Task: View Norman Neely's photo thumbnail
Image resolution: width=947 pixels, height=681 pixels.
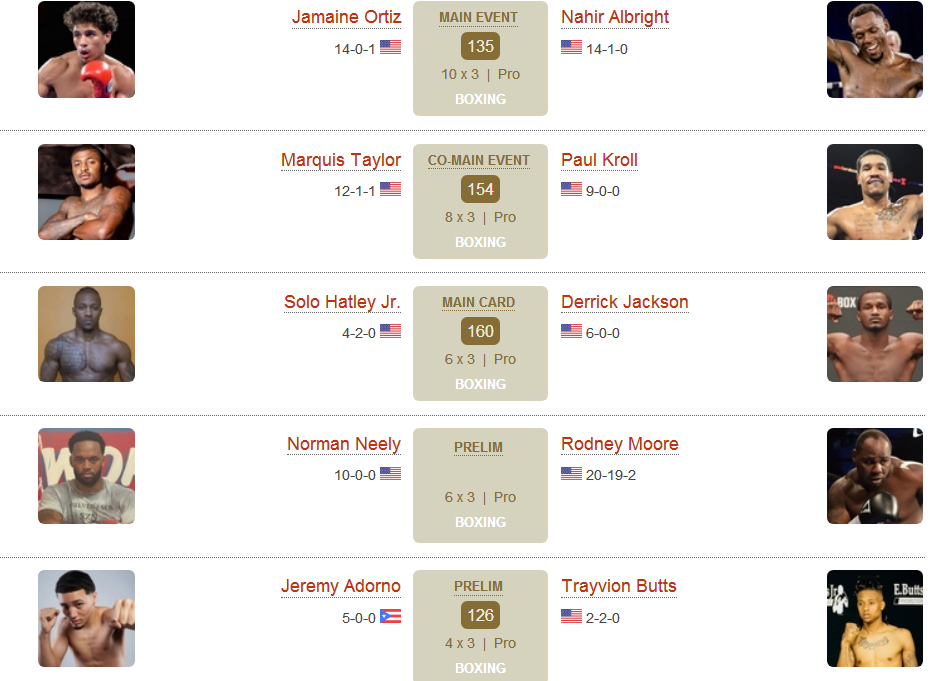Action: click(86, 476)
